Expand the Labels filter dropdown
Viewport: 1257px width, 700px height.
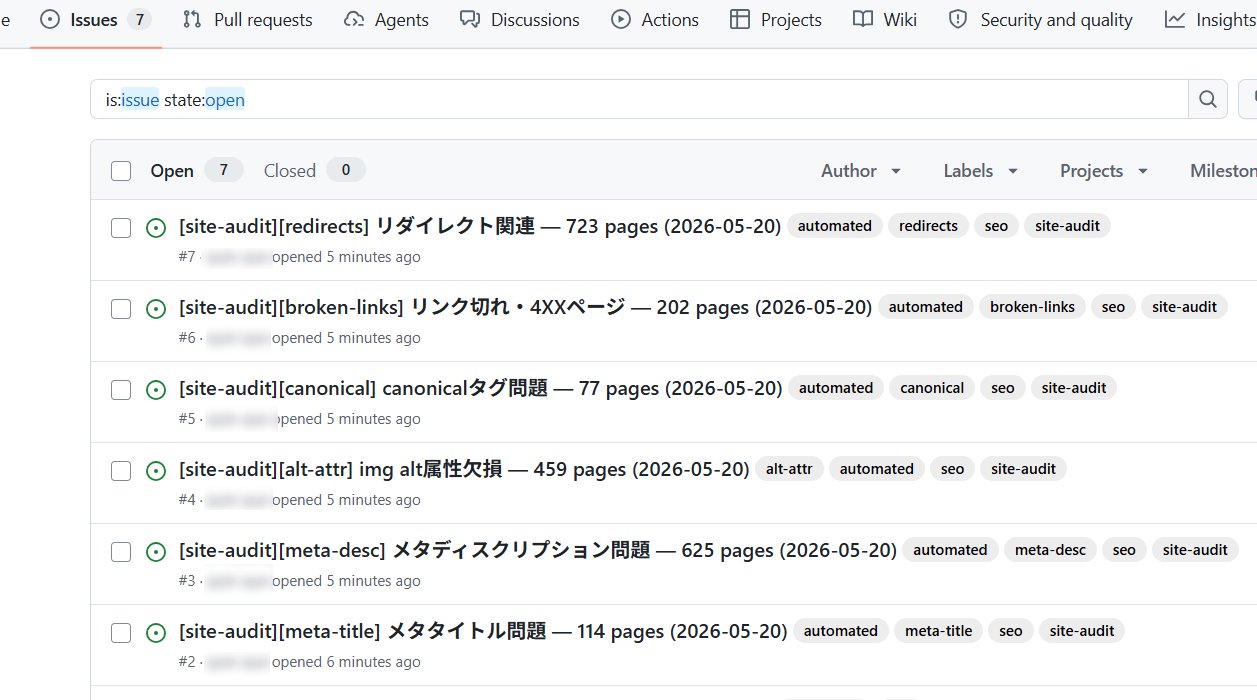click(980, 171)
